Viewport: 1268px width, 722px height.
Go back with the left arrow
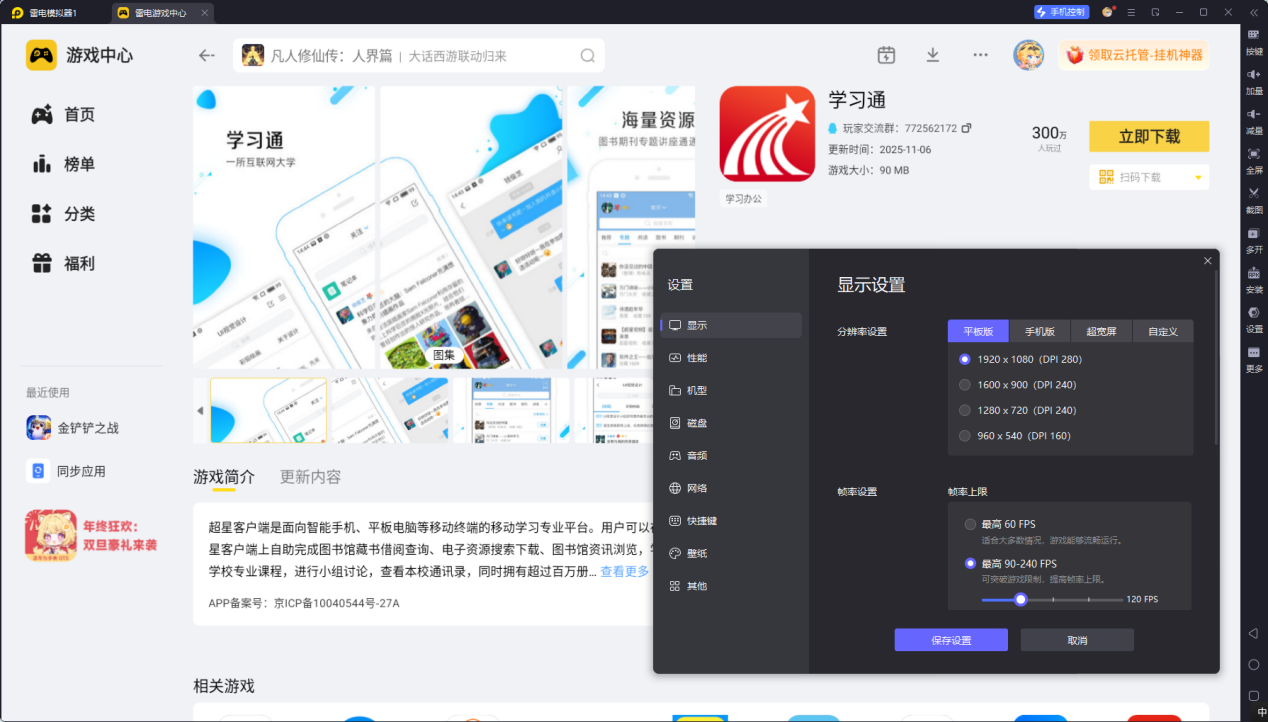(207, 55)
